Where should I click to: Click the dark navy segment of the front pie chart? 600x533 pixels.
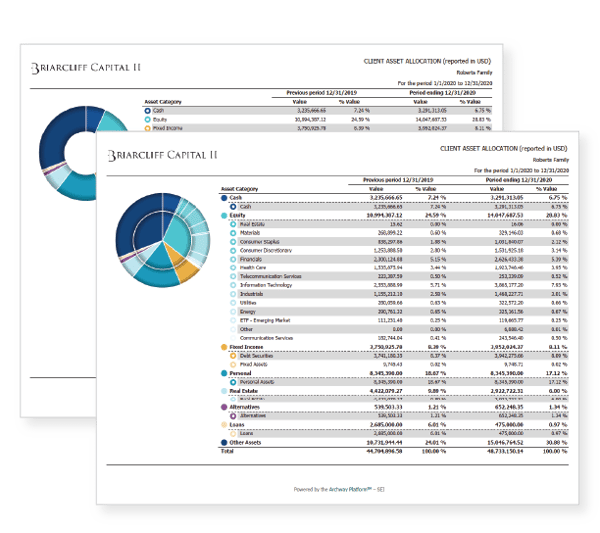pyautogui.click(x=138, y=226)
